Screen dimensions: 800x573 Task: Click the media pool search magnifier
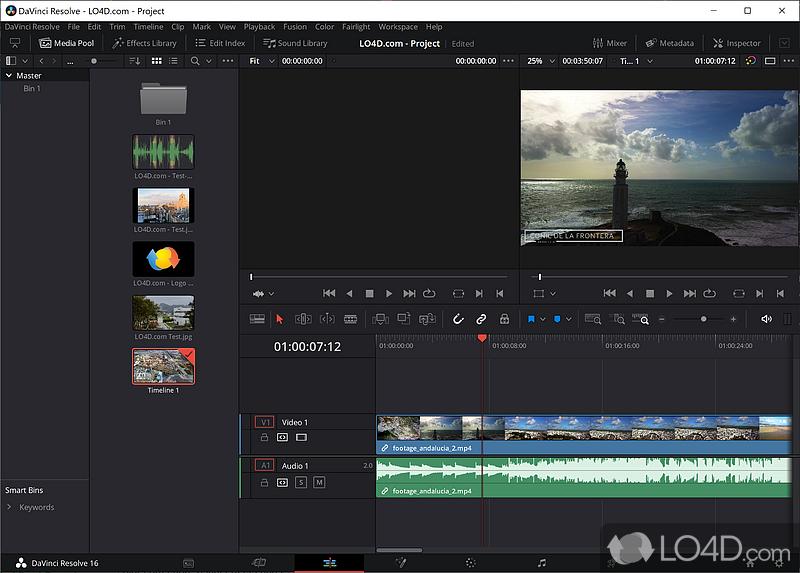tap(195, 61)
